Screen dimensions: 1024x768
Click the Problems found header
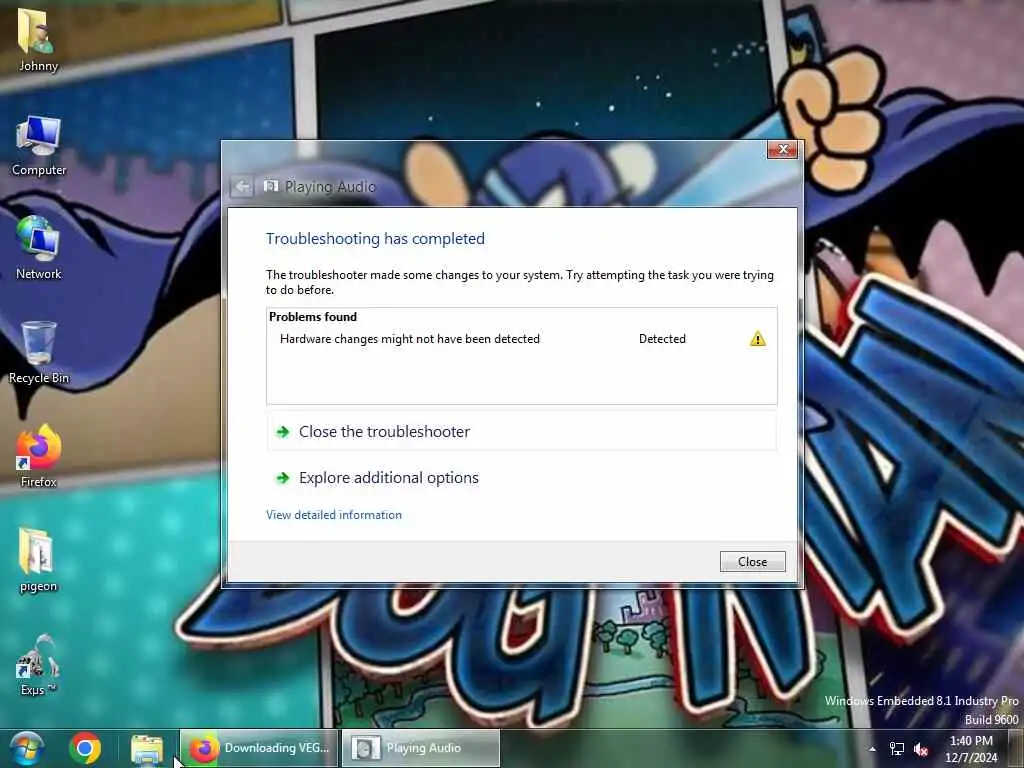[x=313, y=317]
